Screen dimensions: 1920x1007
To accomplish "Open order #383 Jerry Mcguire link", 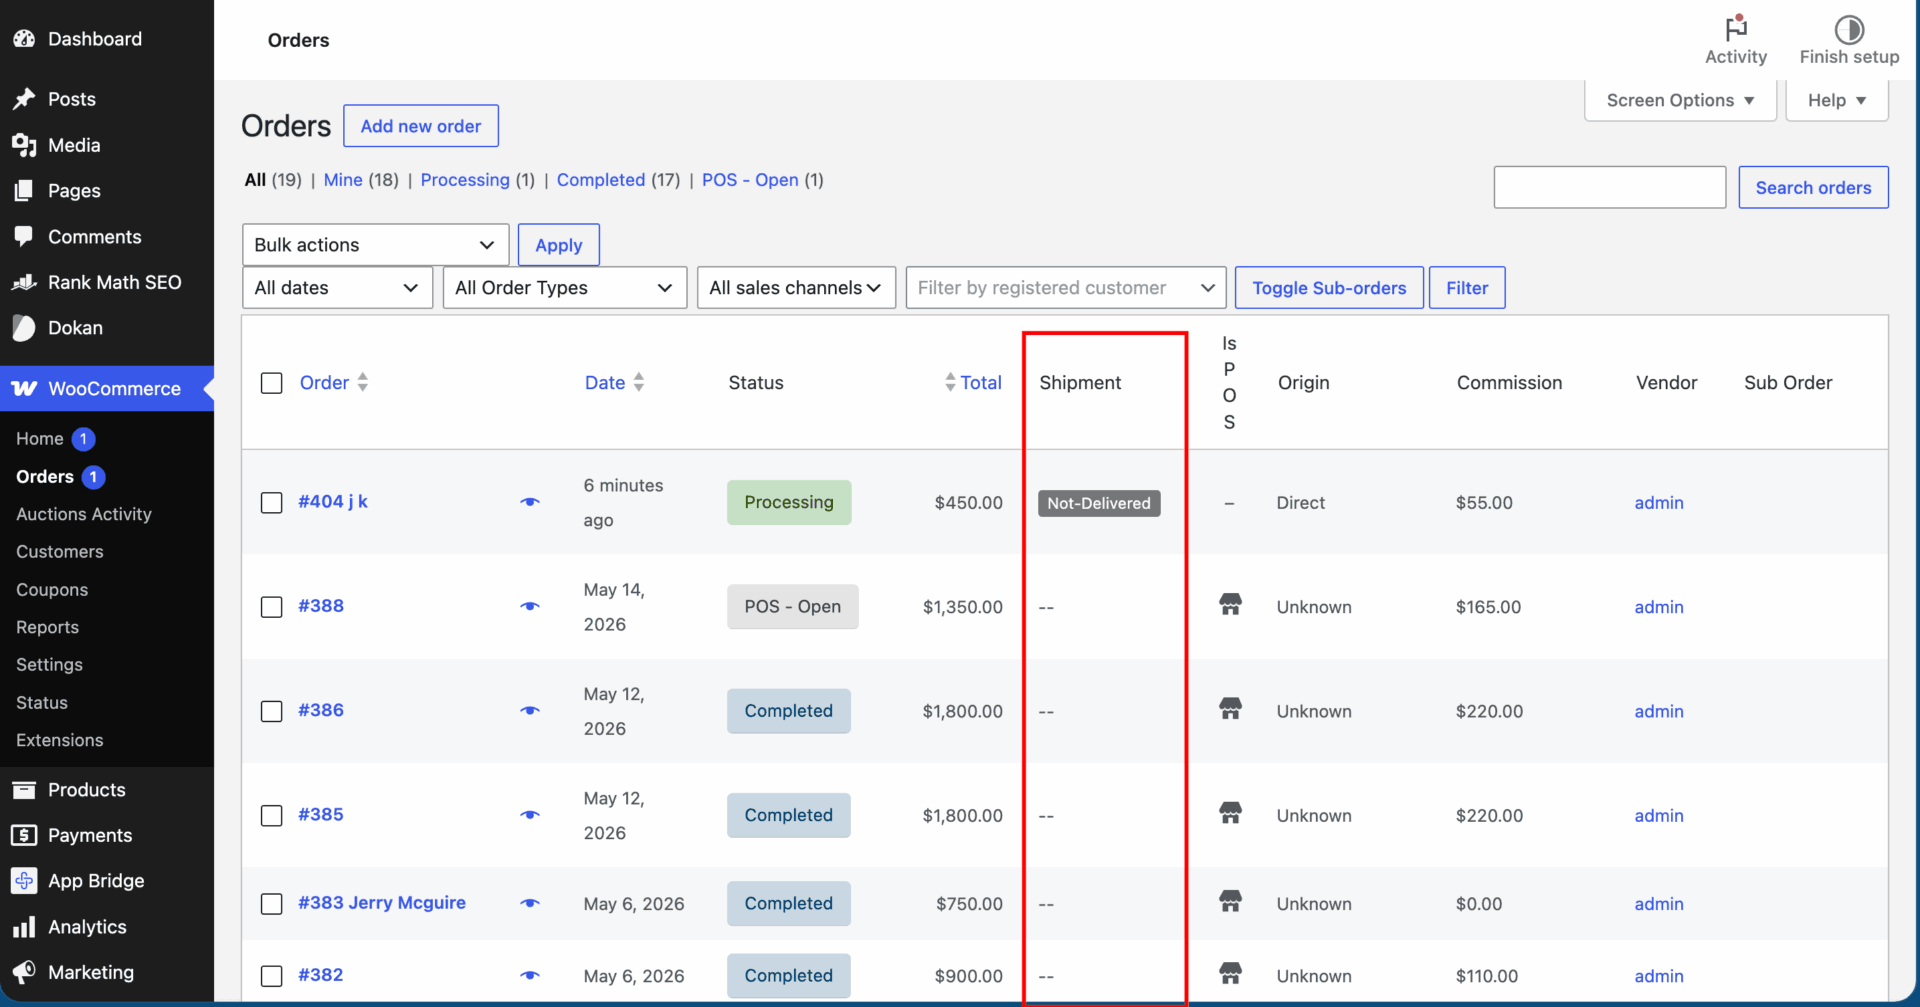I will 382,903.
